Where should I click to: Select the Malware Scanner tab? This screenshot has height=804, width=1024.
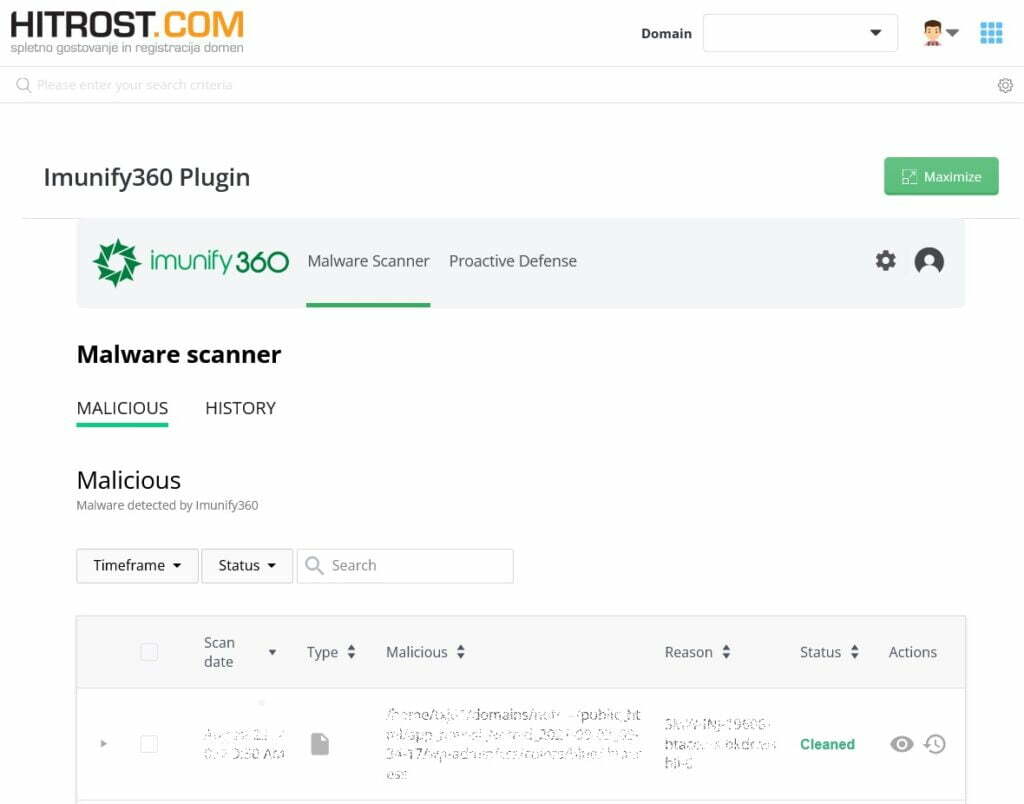tap(367, 261)
